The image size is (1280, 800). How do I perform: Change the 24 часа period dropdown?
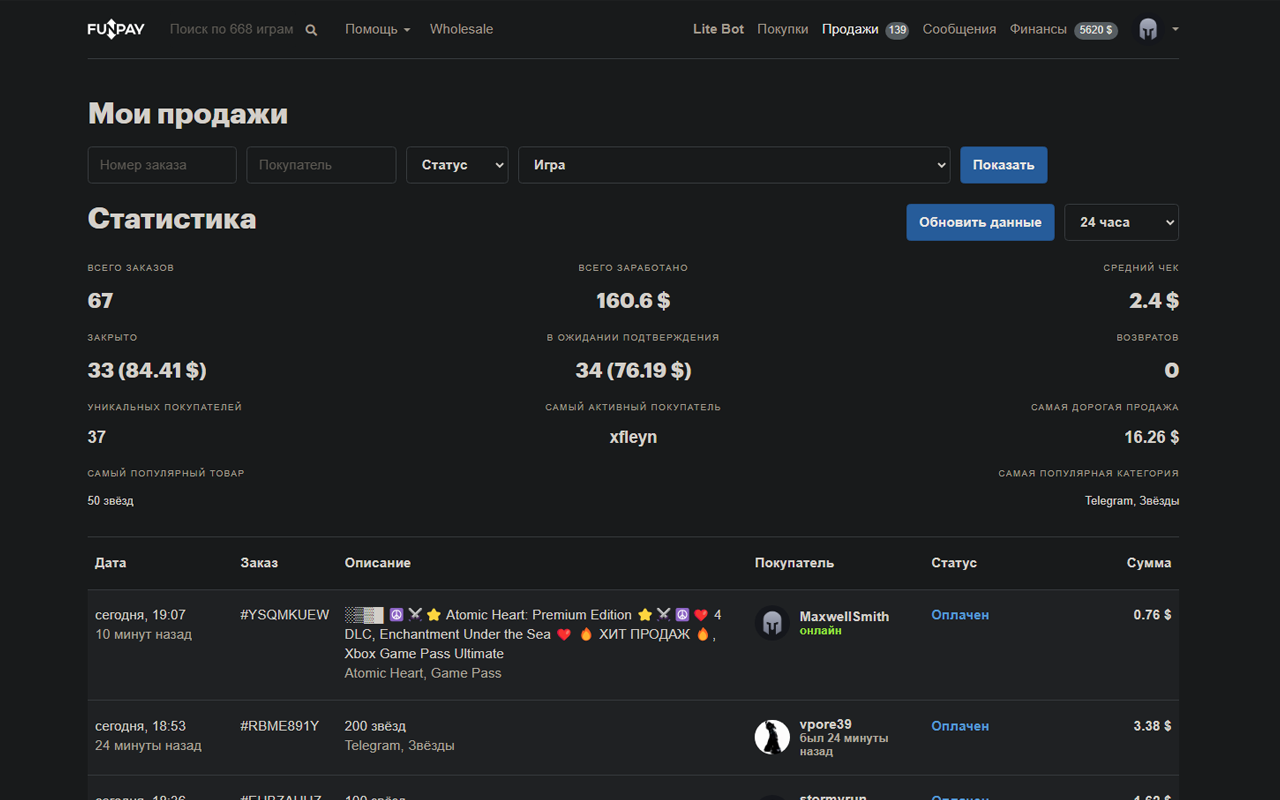click(1121, 222)
